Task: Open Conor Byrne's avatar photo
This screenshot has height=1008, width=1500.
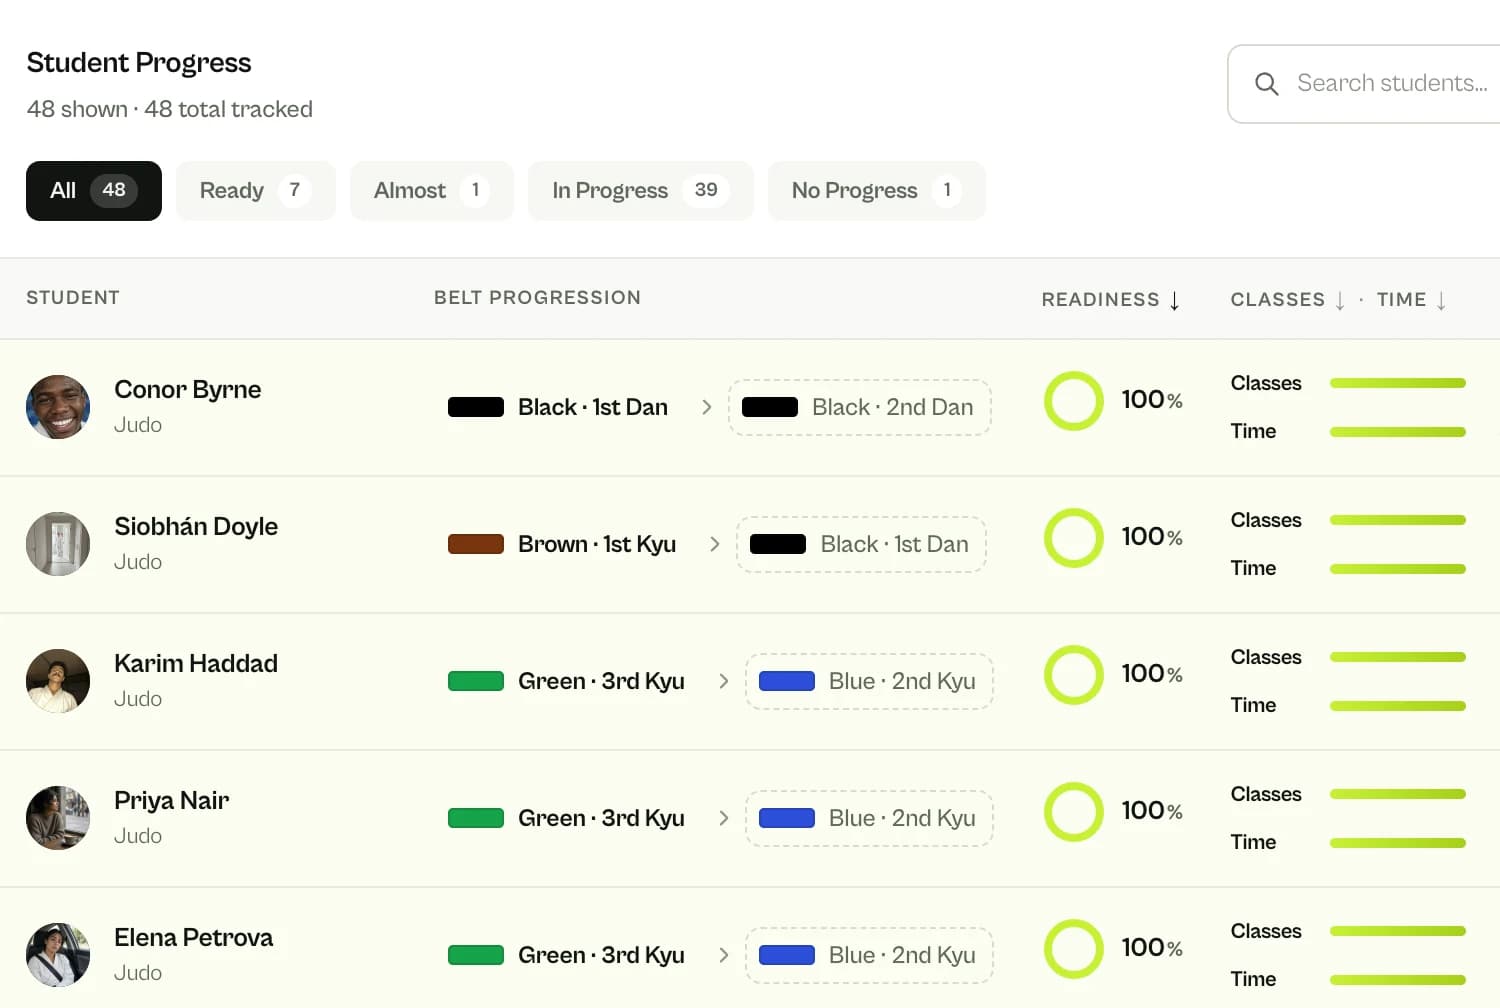Action: point(58,407)
